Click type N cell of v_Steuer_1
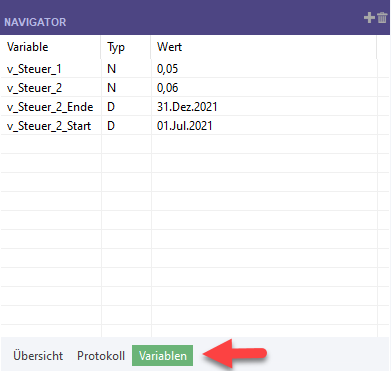The height and width of the screenshot is (371, 391). point(126,69)
